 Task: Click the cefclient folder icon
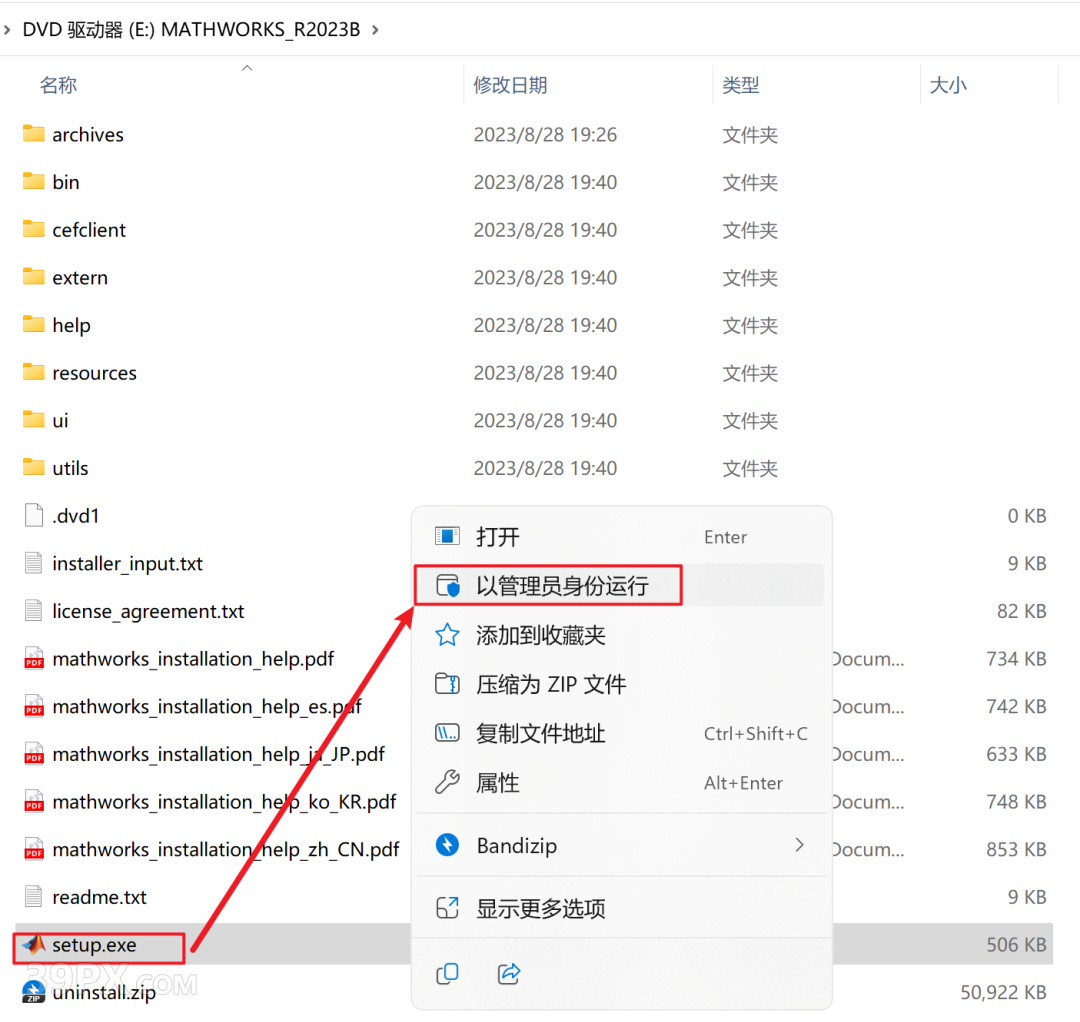(34, 229)
